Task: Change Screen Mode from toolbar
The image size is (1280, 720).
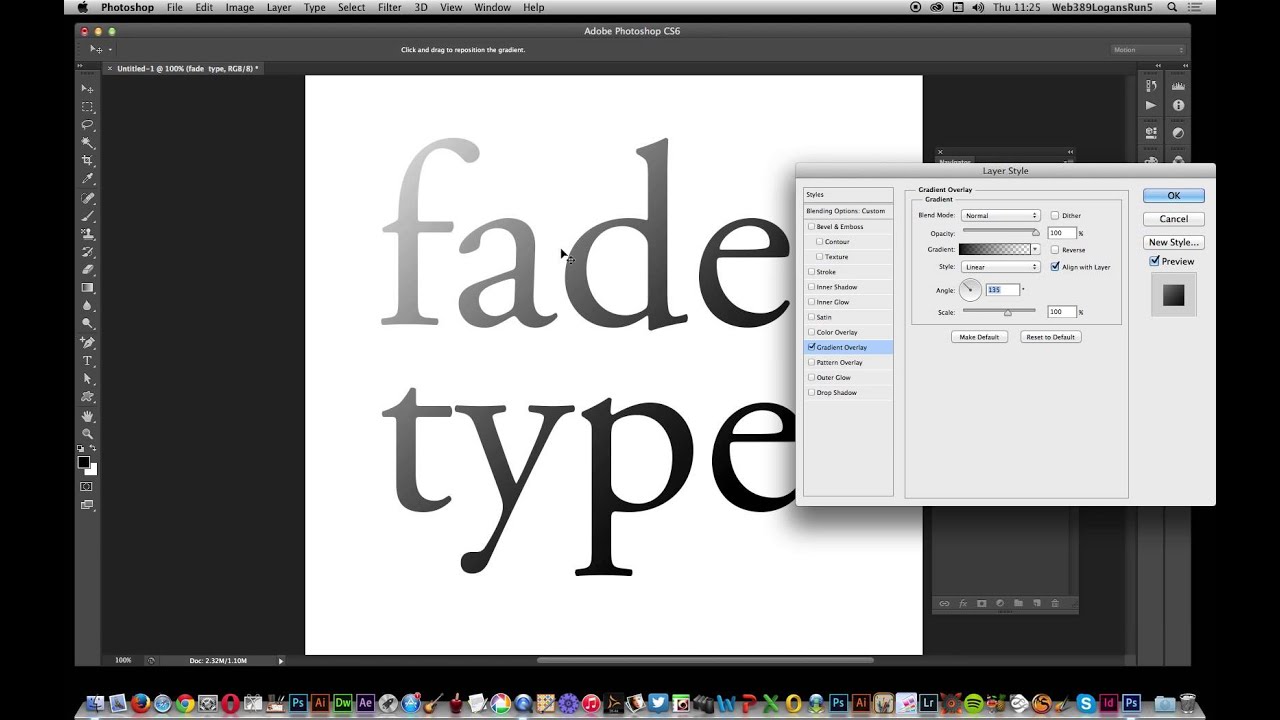Action: [x=87, y=506]
